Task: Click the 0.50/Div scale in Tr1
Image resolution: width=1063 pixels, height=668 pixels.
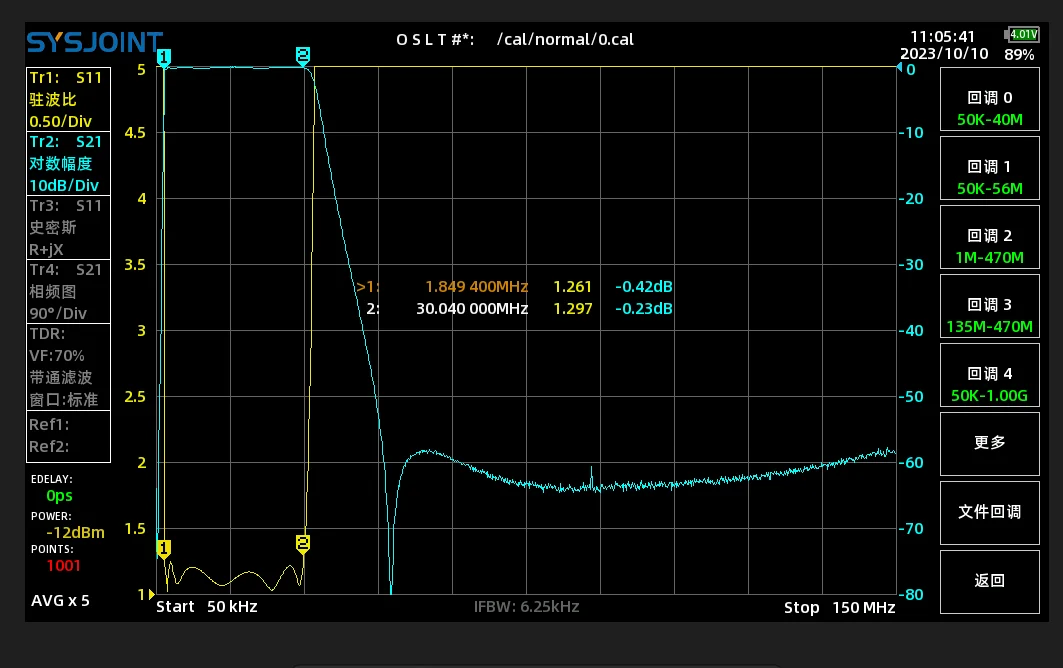Action: [60, 121]
